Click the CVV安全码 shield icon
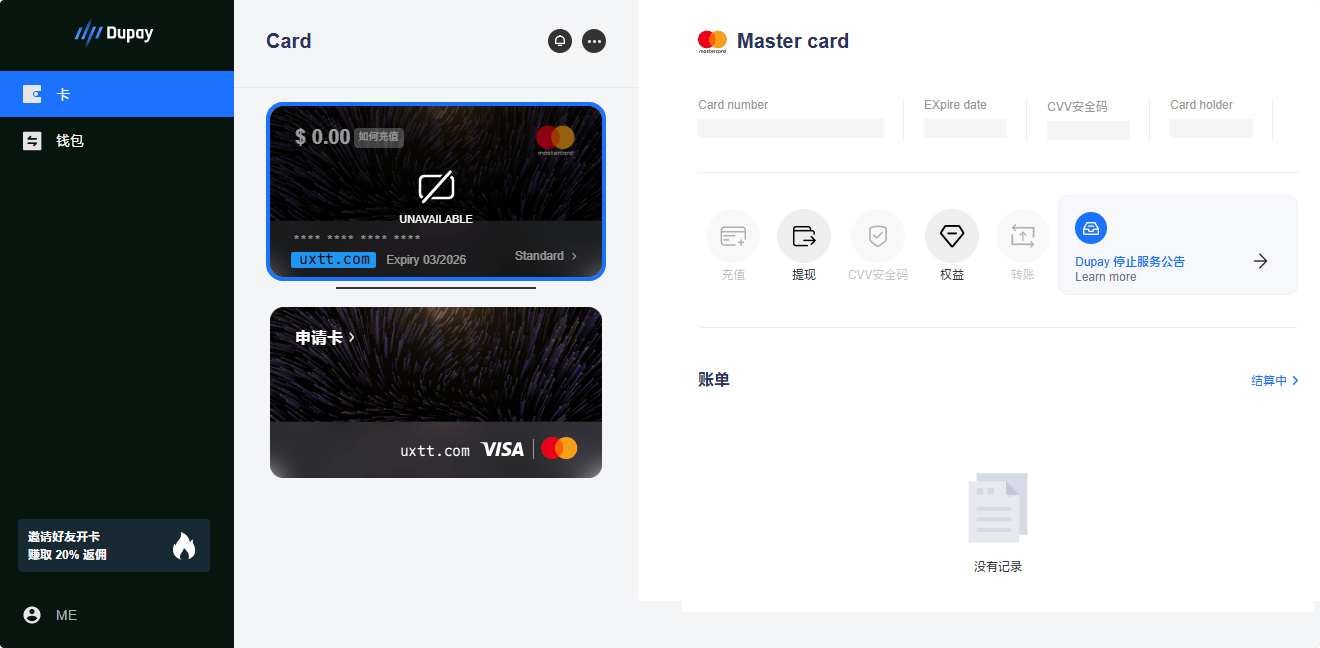 878,236
